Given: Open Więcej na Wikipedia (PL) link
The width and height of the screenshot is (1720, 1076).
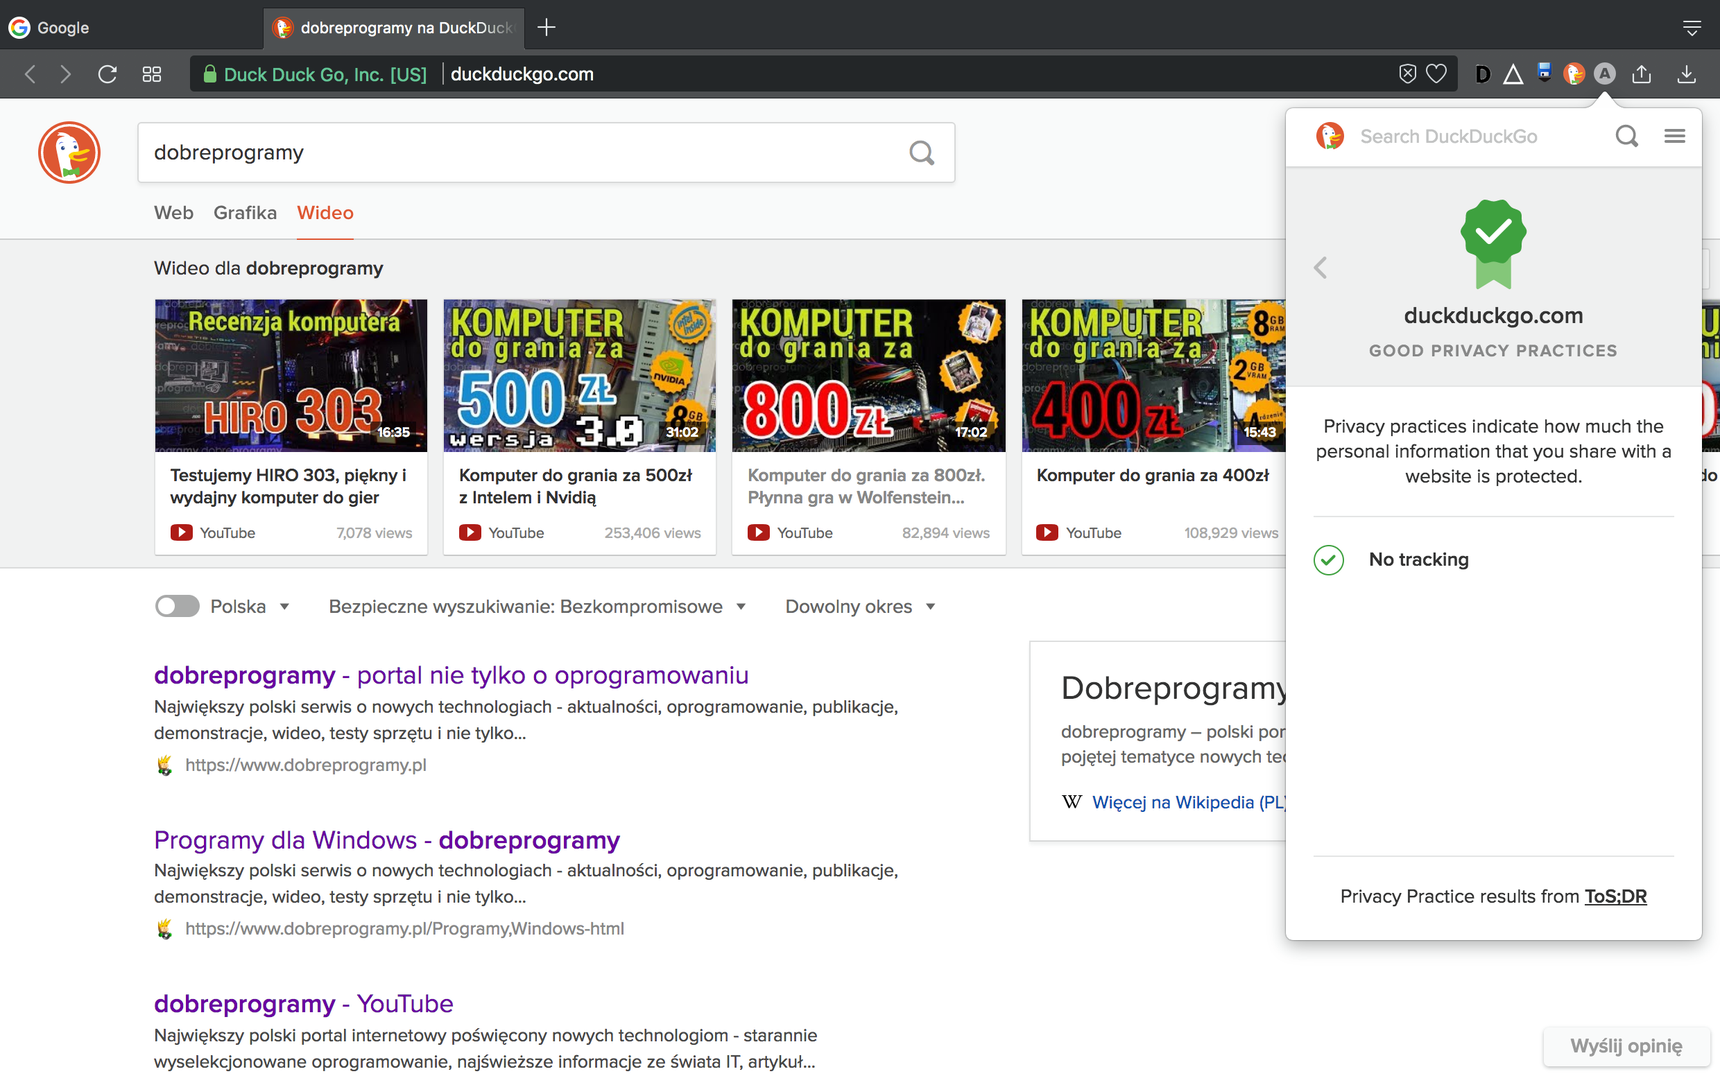Looking at the screenshot, I should [1189, 802].
